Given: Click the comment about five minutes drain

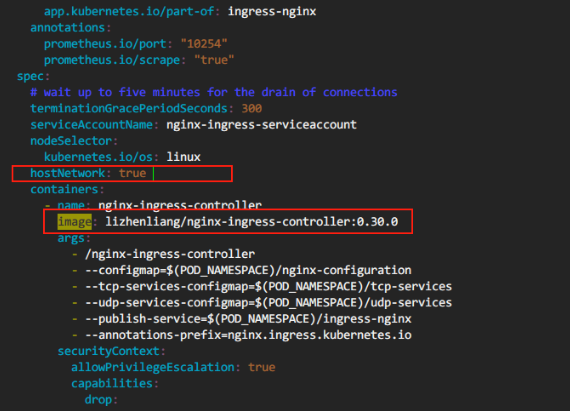Looking at the screenshot, I should [214, 92].
